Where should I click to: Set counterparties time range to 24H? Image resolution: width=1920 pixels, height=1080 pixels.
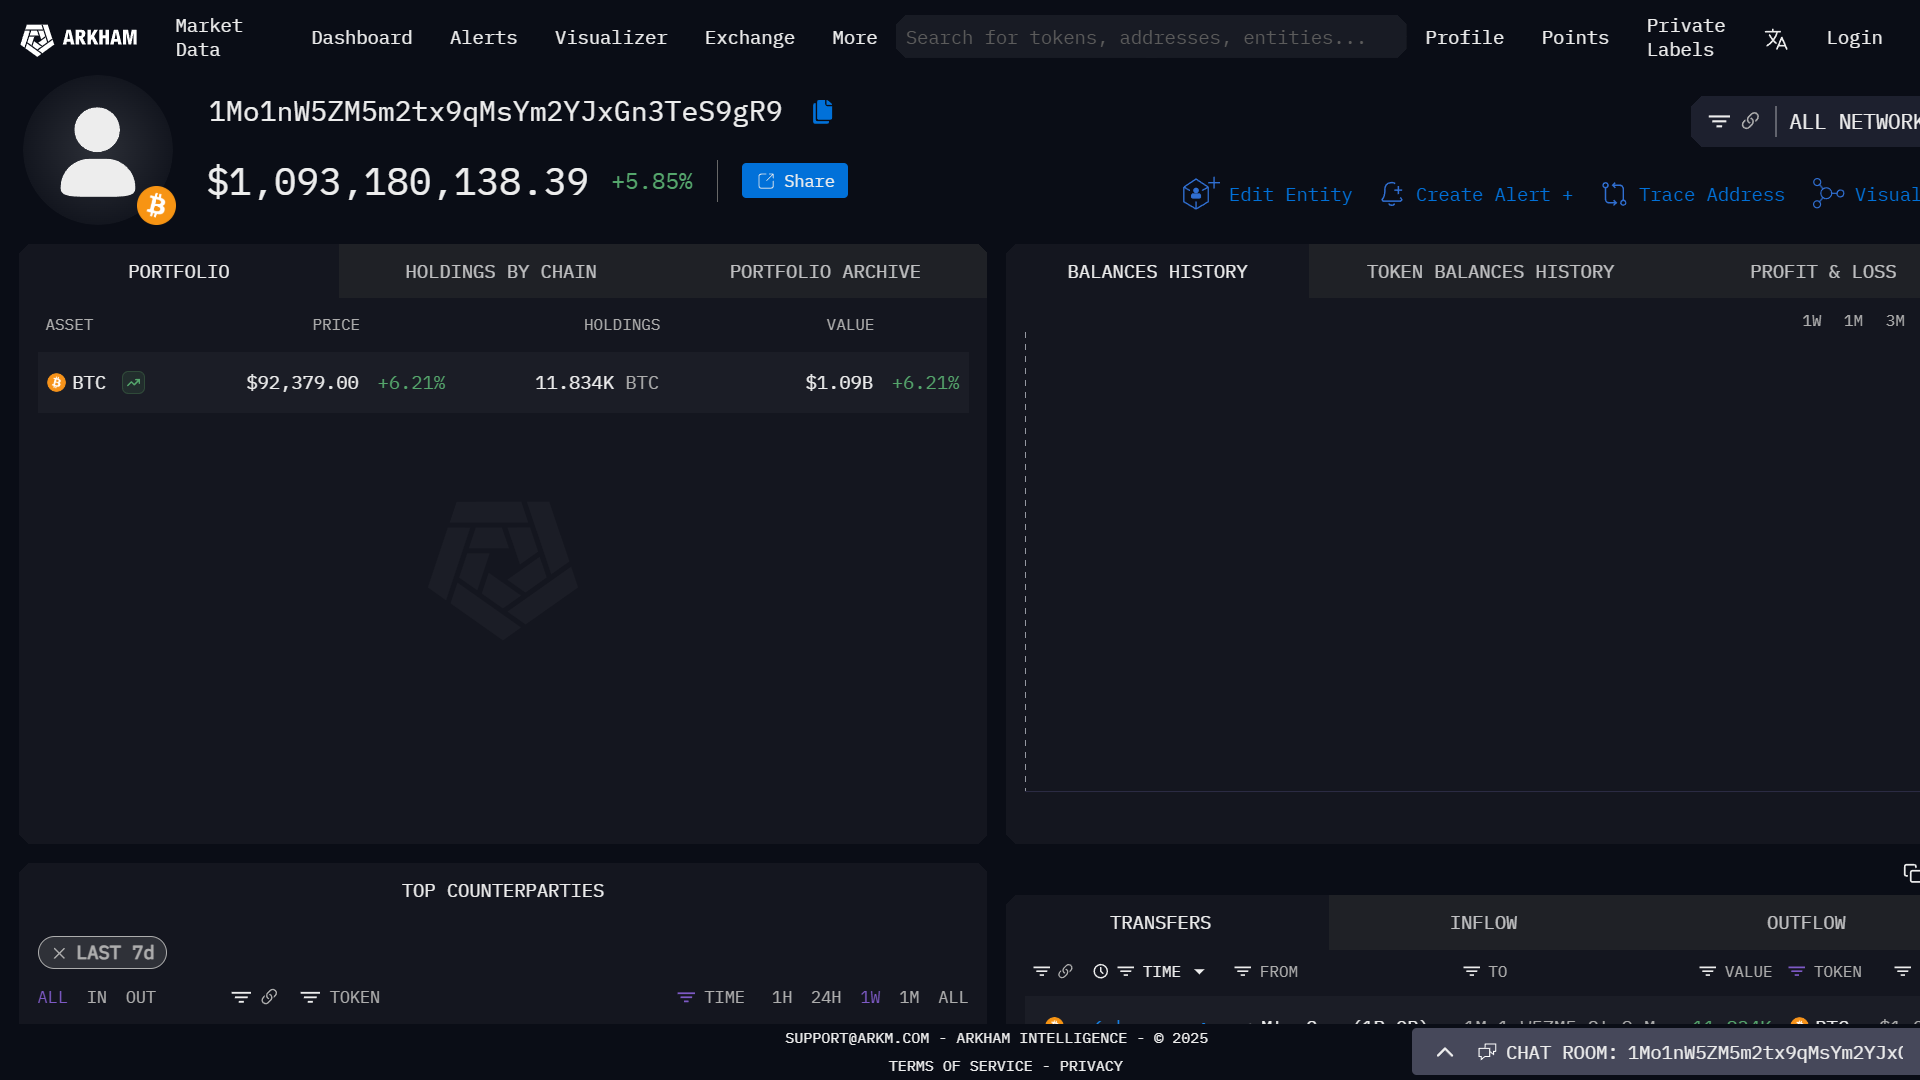(x=826, y=997)
